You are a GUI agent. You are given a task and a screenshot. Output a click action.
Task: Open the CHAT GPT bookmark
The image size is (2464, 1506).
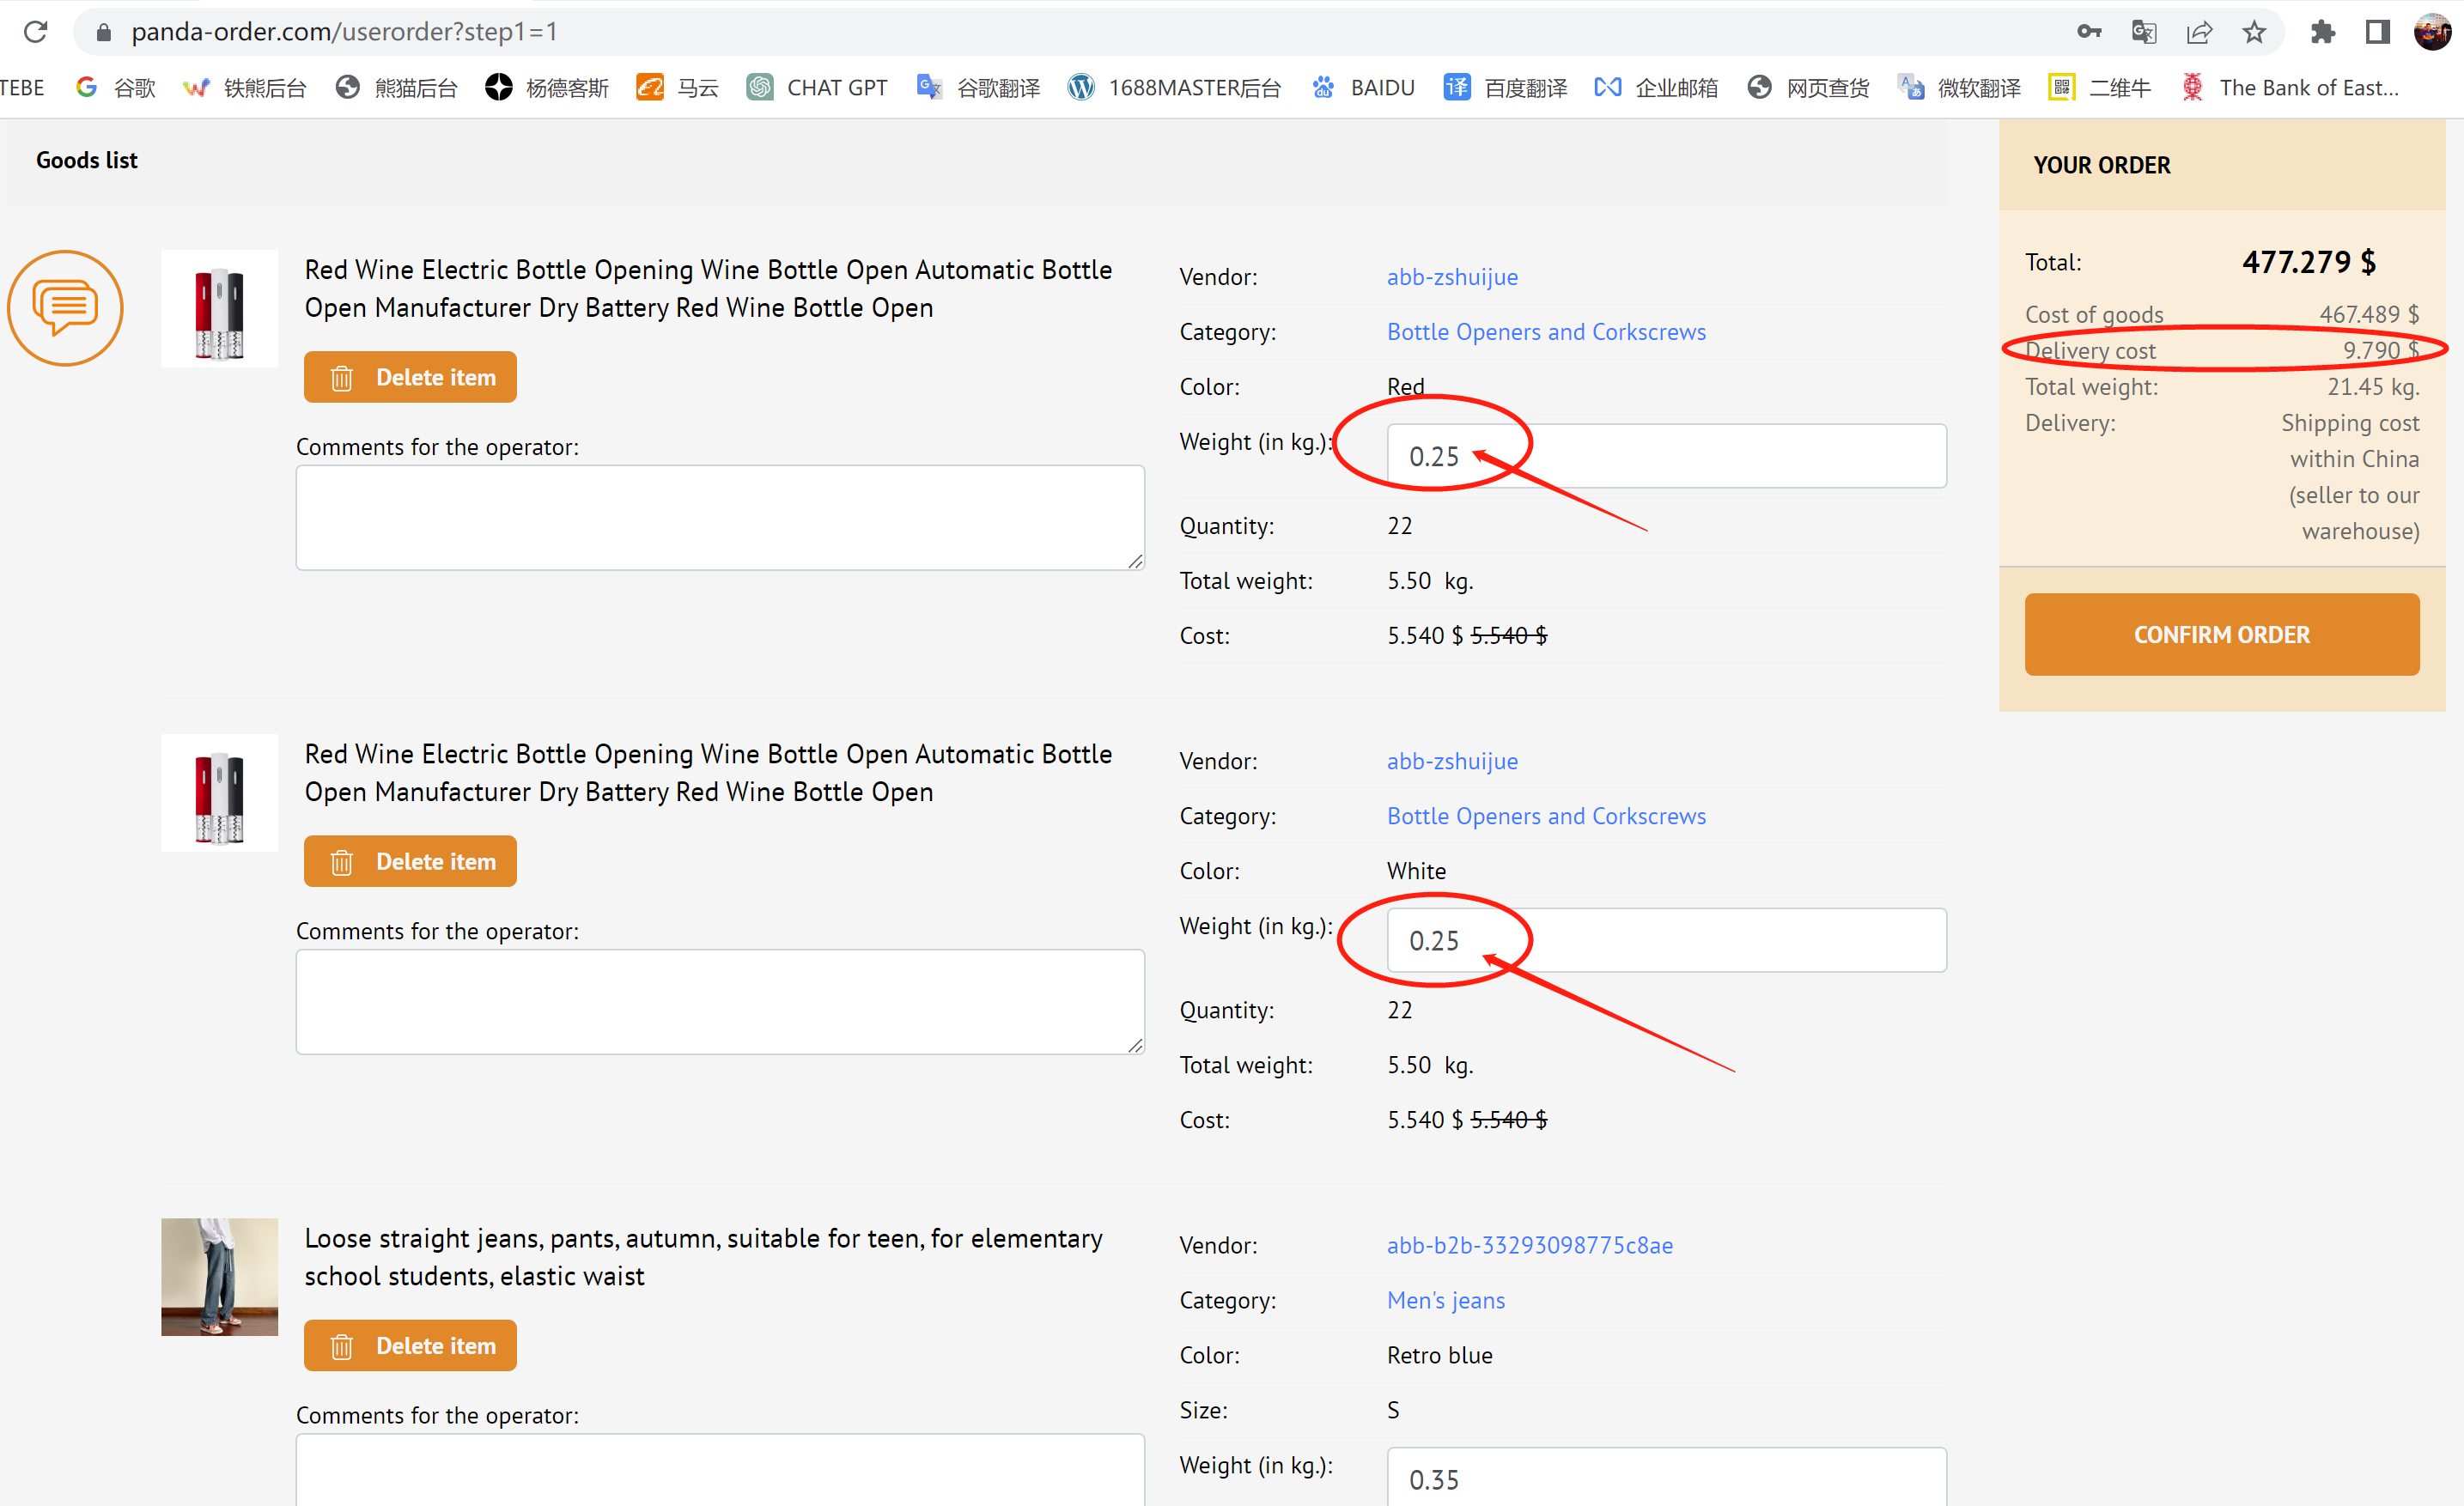[817, 88]
